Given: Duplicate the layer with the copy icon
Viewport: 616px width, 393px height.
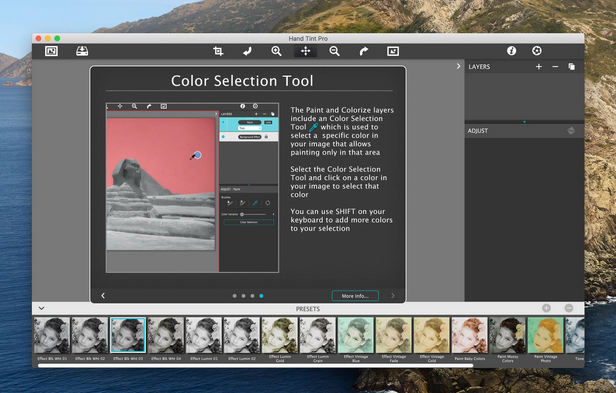Looking at the screenshot, I should (x=572, y=67).
